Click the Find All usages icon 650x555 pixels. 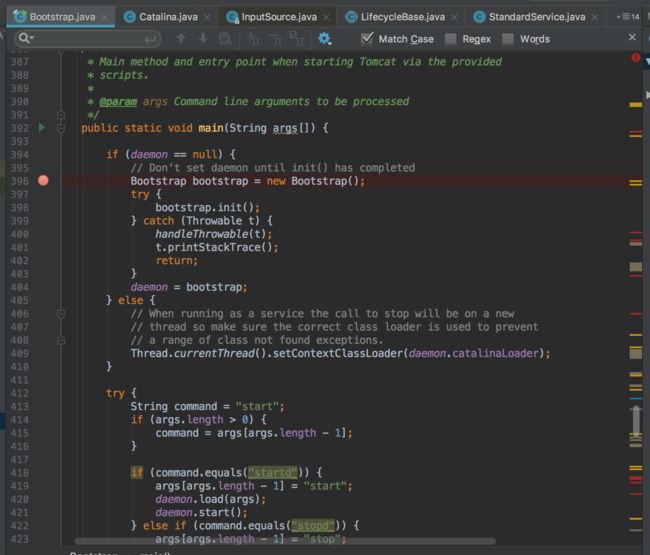click(225, 39)
